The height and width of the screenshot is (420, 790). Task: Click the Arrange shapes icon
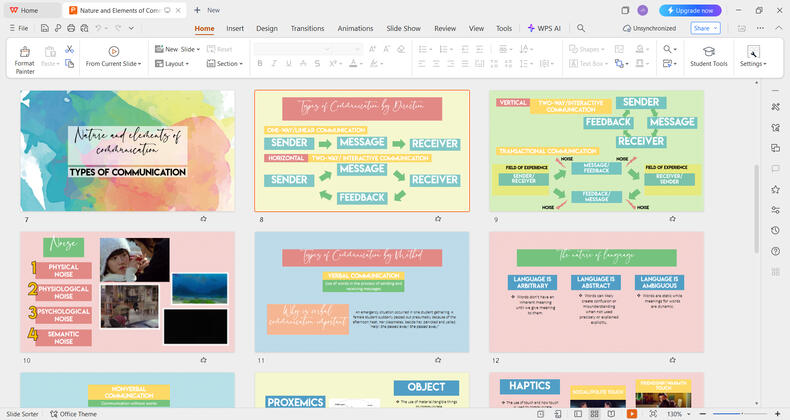(x=619, y=63)
